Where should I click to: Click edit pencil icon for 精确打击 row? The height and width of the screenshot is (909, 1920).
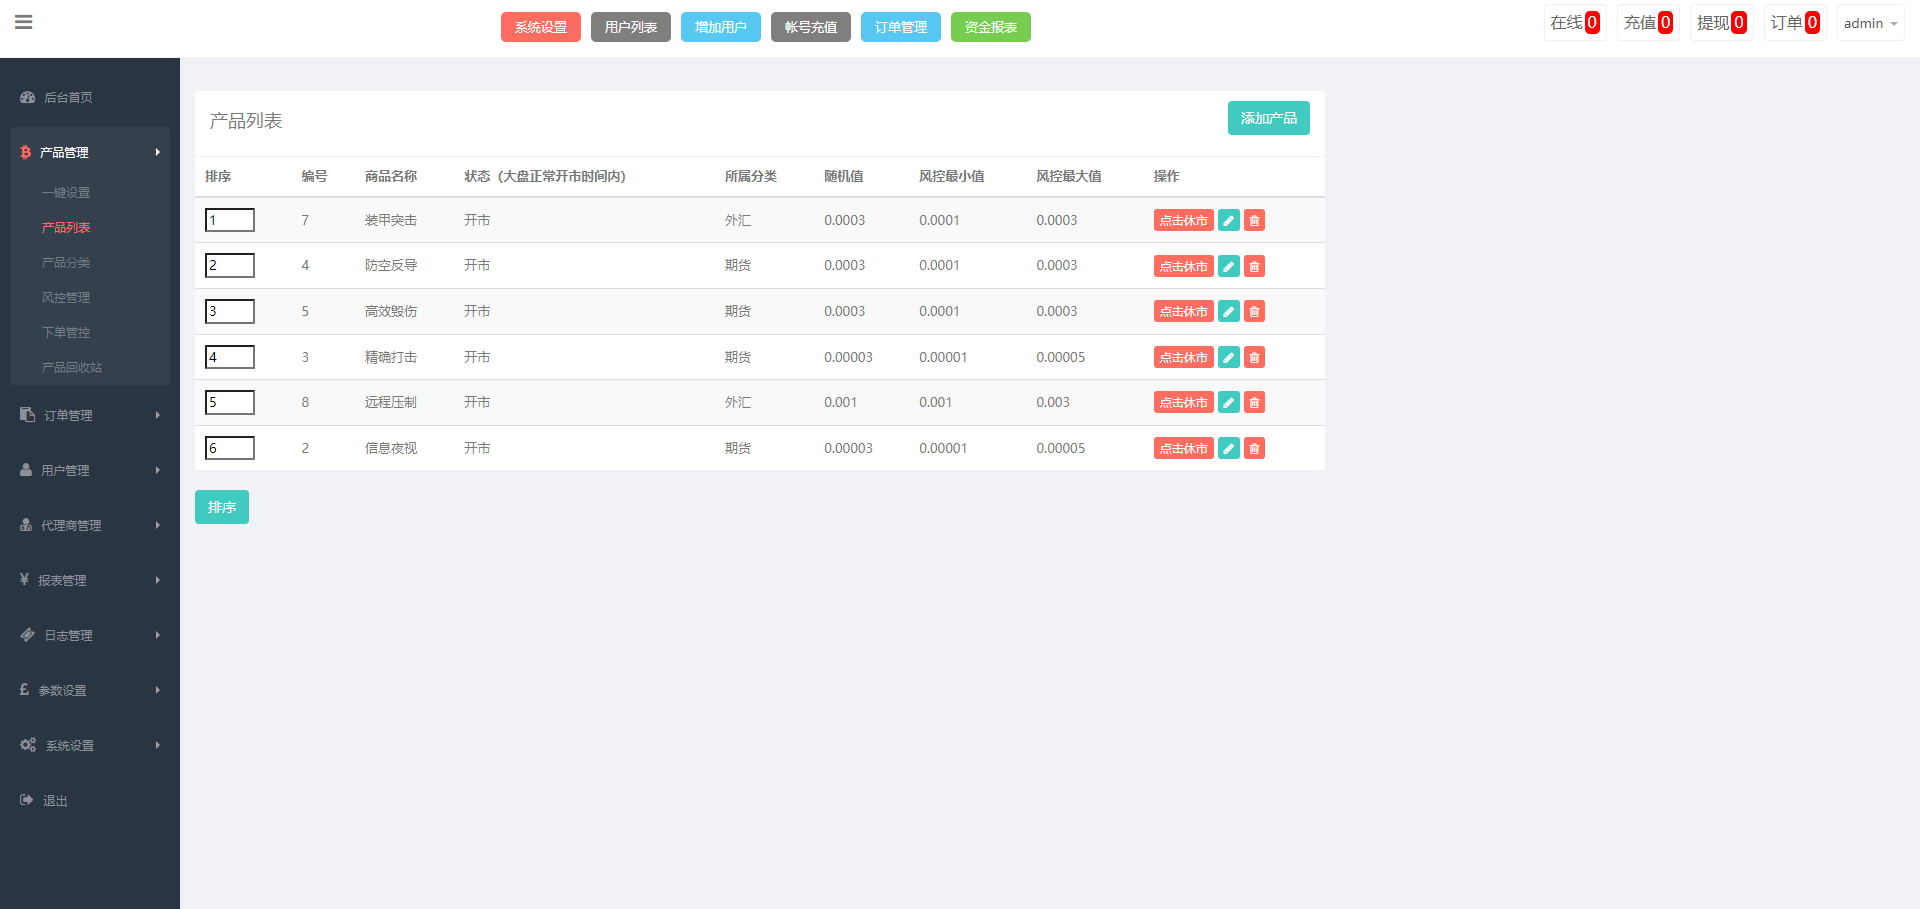click(x=1229, y=357)
